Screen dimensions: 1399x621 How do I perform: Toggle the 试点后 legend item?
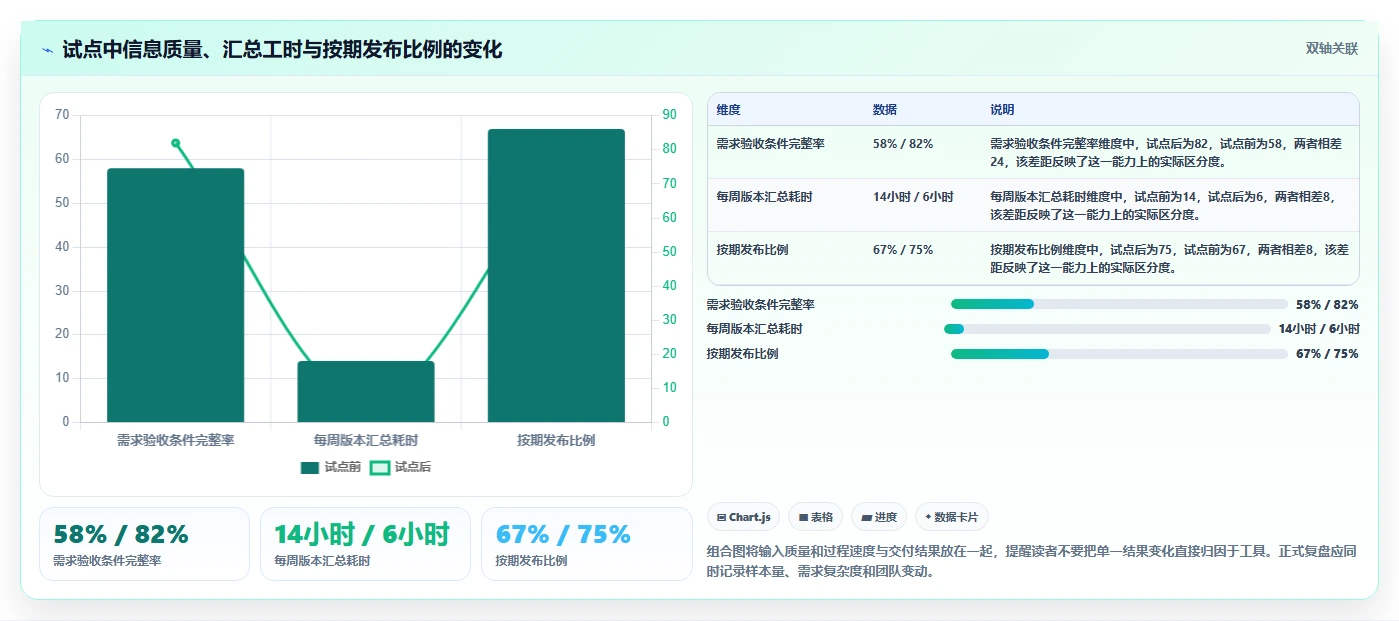(x=401, y=467)
